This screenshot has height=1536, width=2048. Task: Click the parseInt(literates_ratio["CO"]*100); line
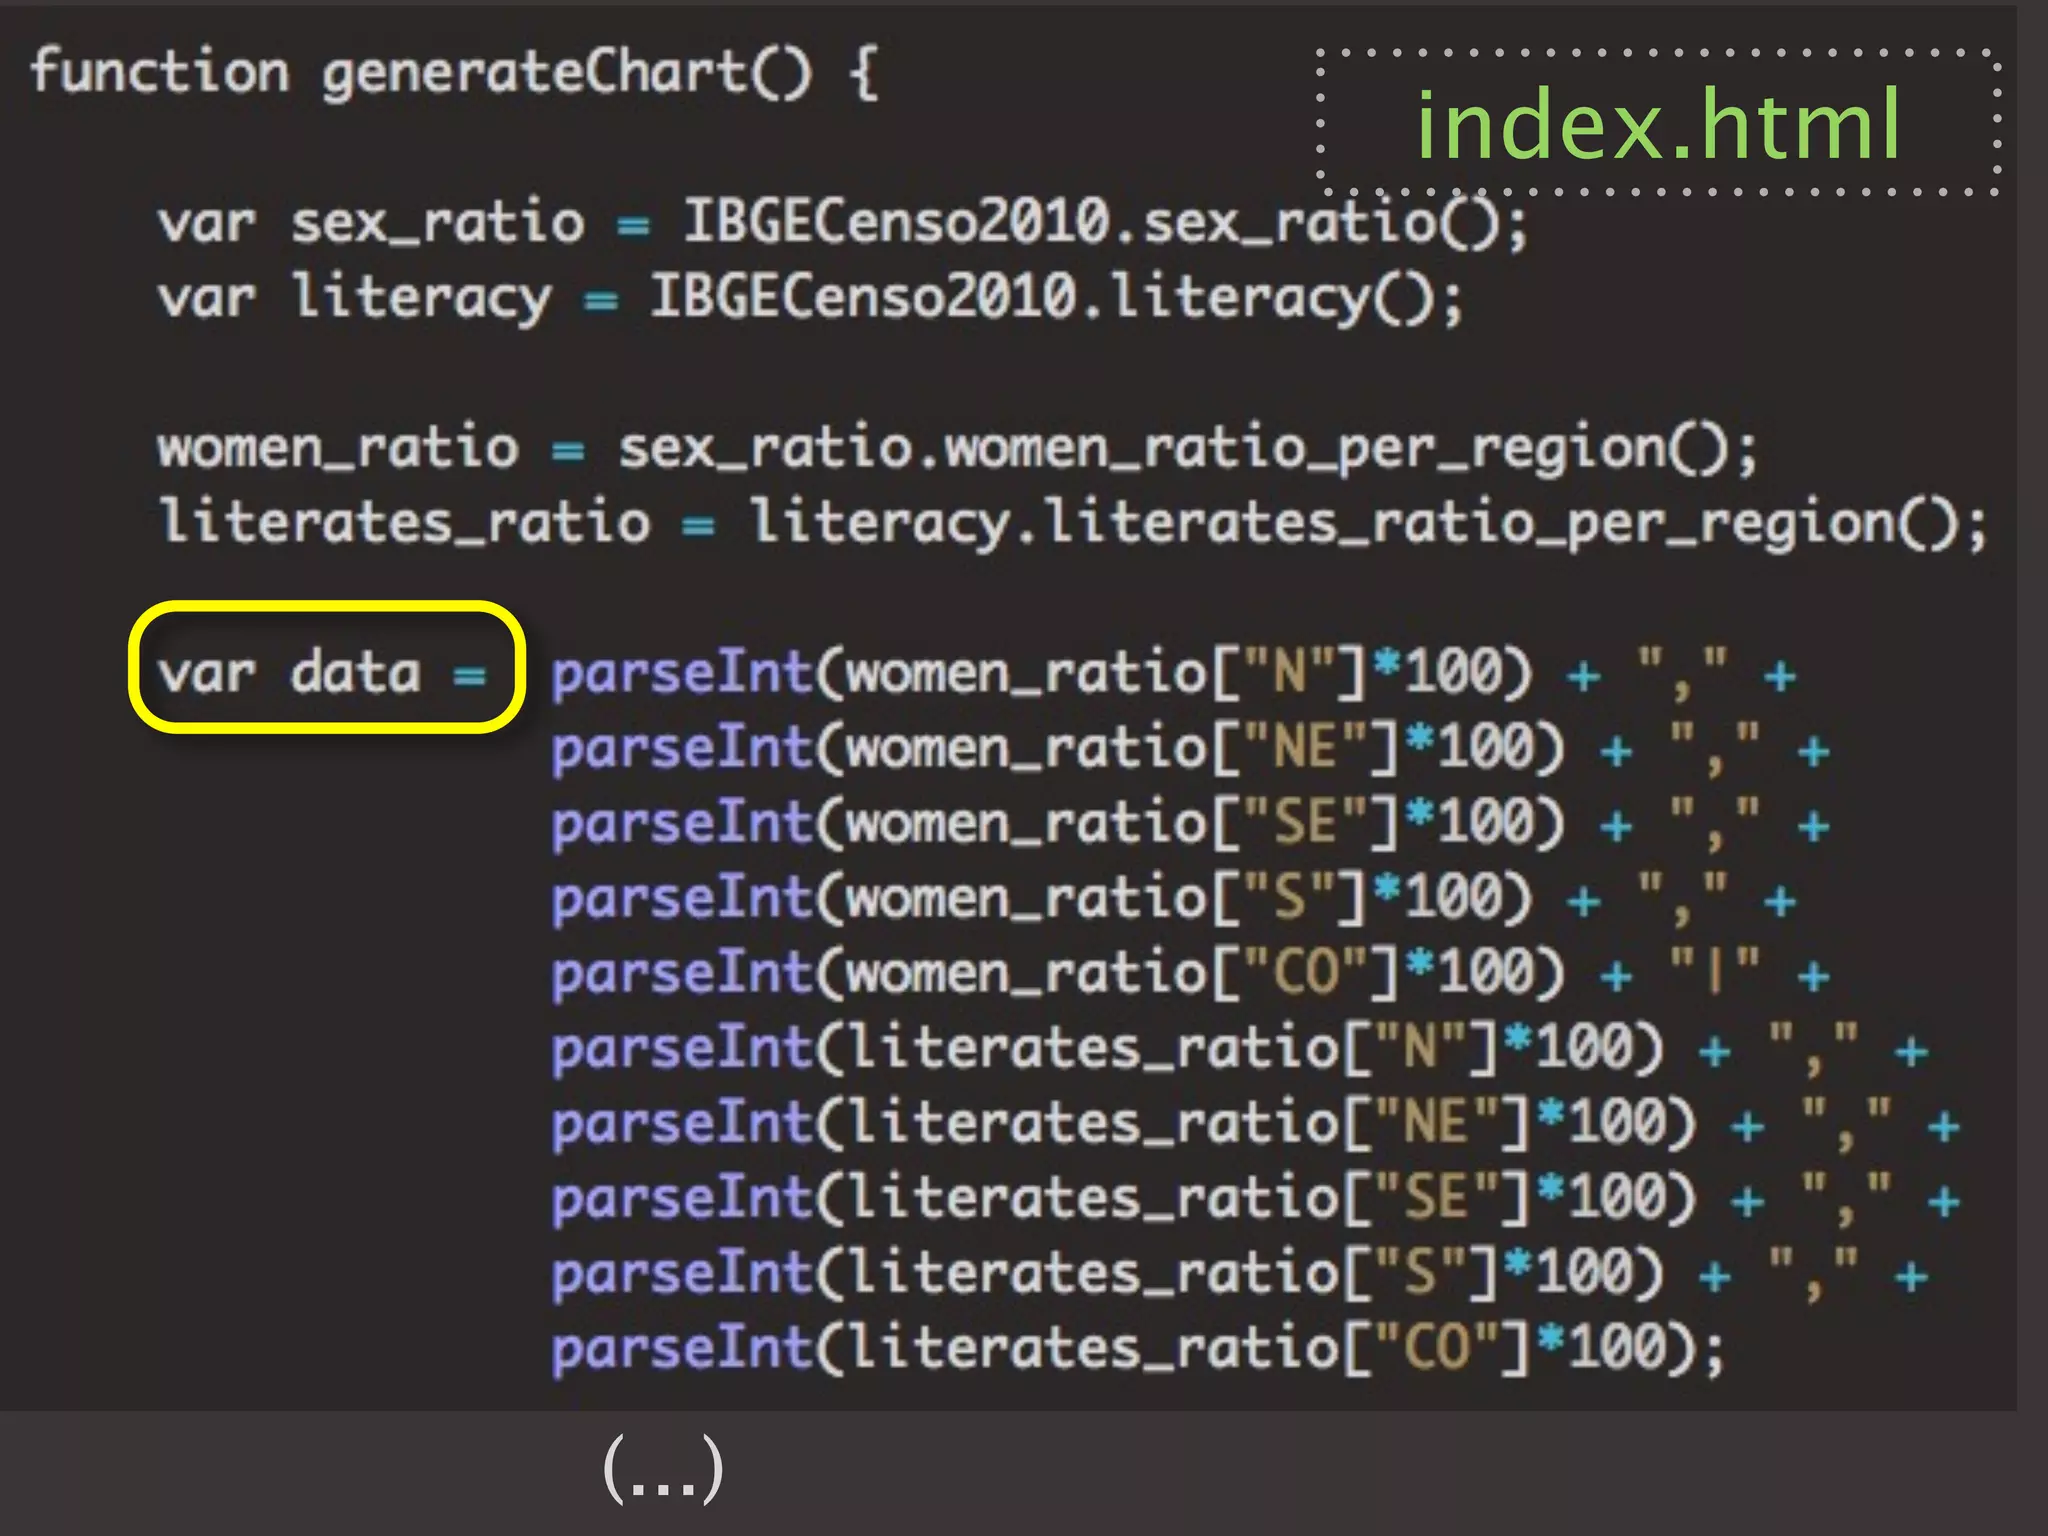pyautogui.click(x=1139, y=1348)
